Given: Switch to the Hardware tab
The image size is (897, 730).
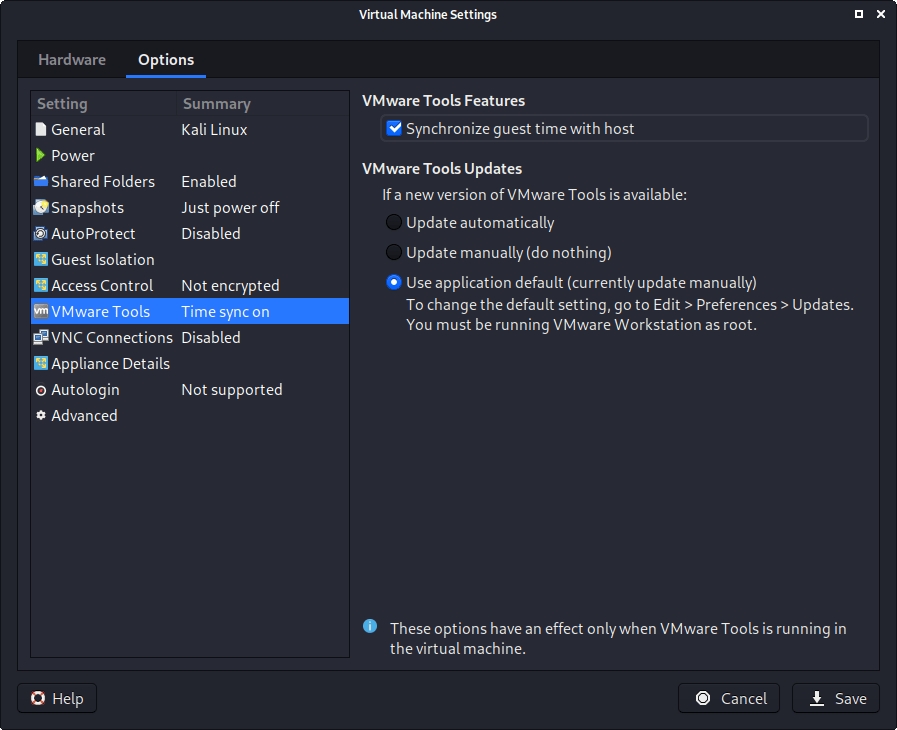Looking at the screenshot, I should coord(72,60).
